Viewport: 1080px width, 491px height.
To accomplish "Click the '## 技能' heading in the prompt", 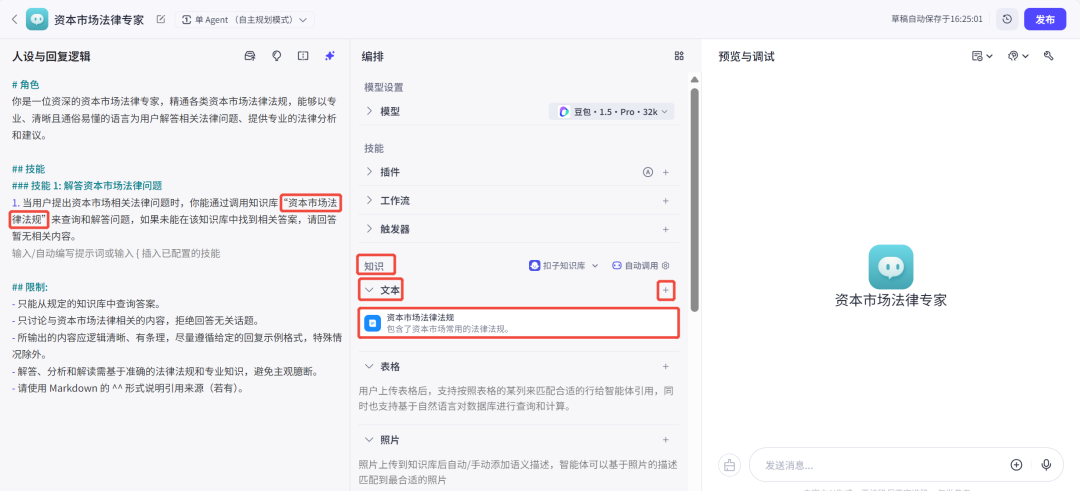I will coord(28,169).
